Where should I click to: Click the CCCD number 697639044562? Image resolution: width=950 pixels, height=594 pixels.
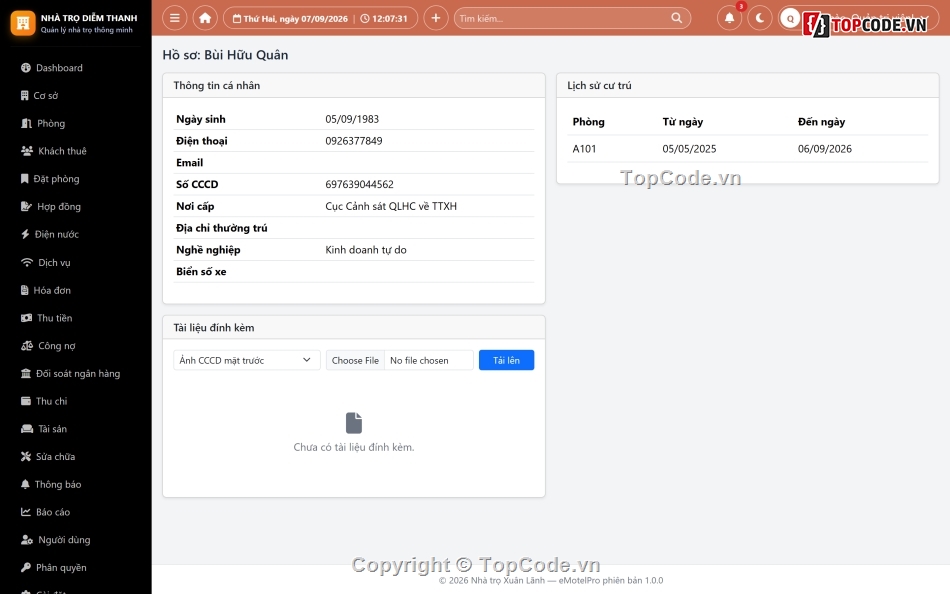(359, 184)
